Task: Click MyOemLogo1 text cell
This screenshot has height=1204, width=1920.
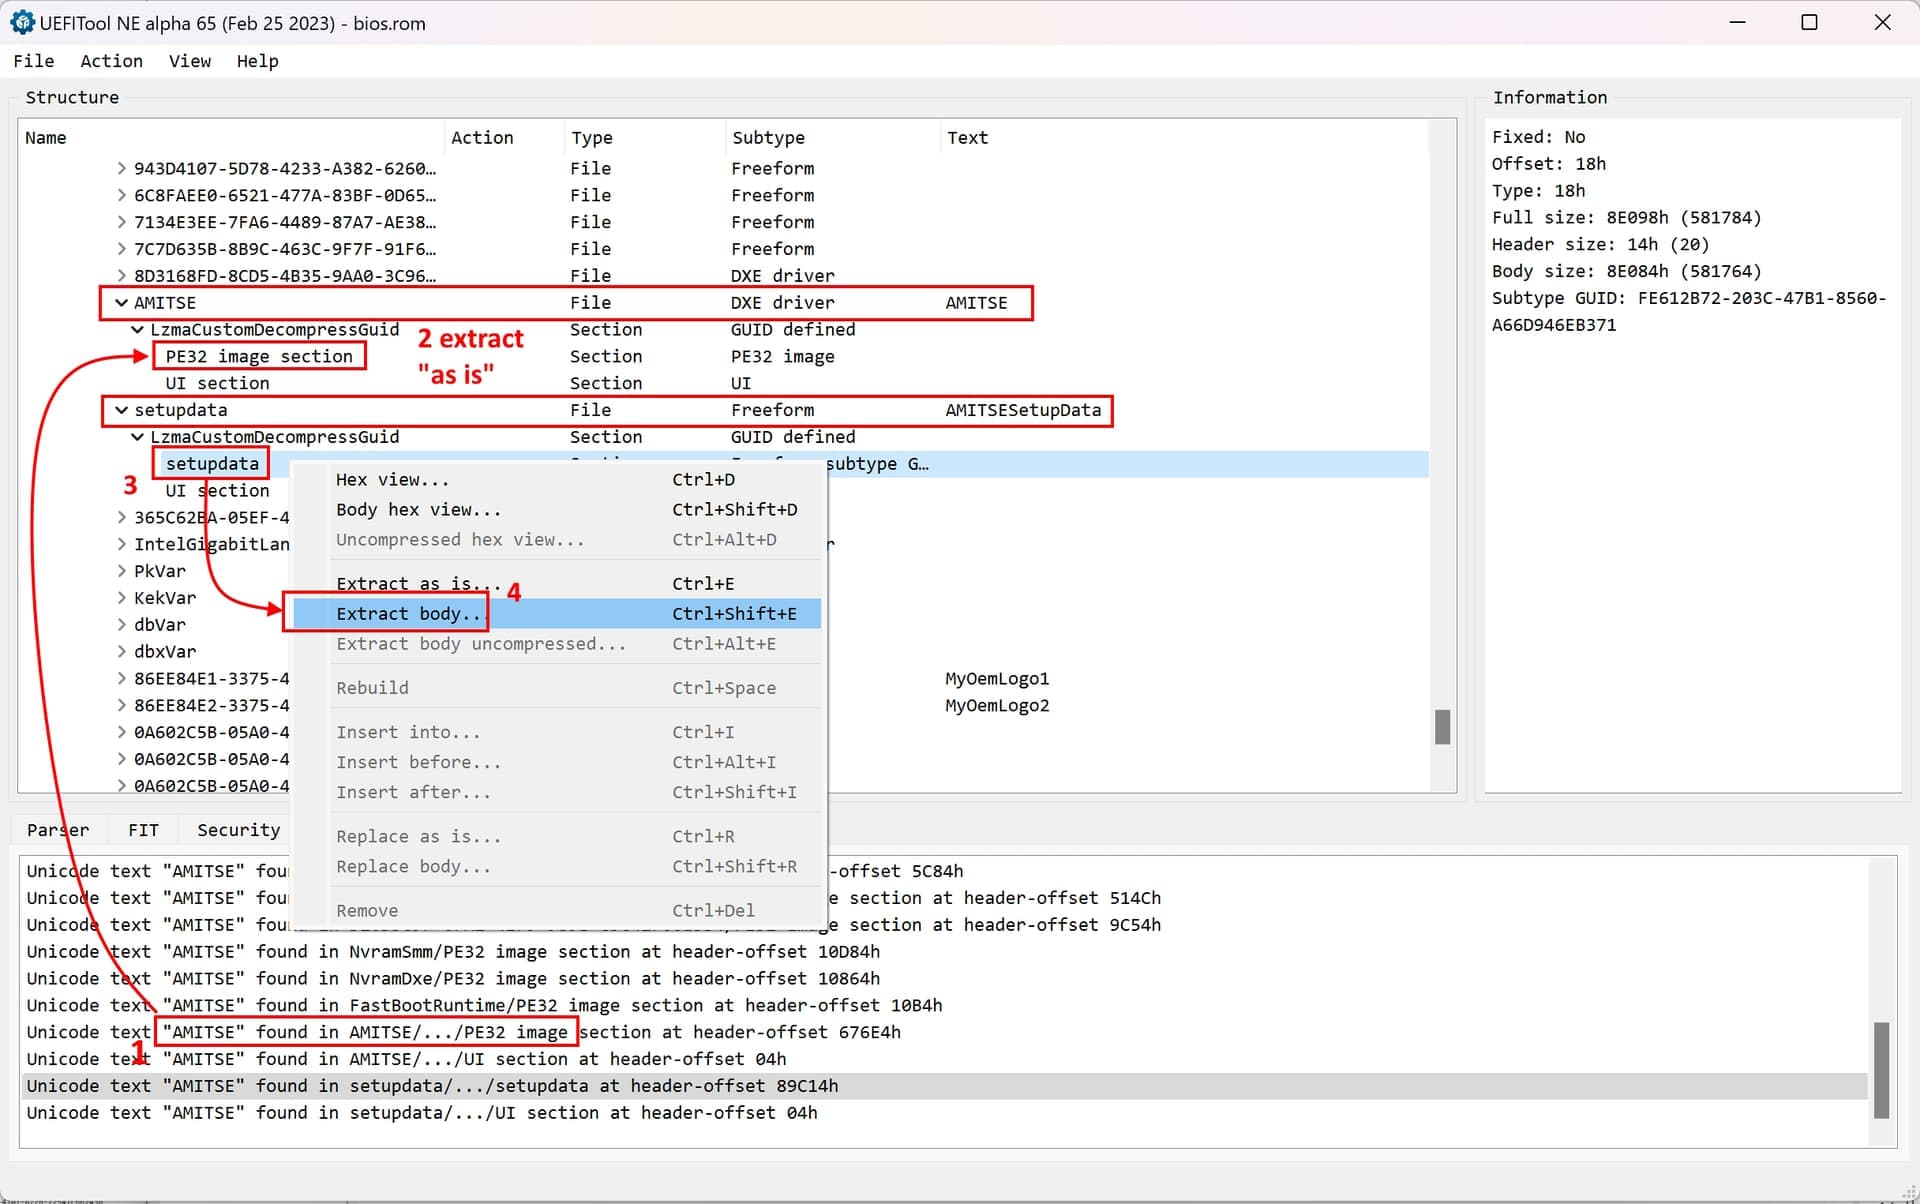Action: 997,679
